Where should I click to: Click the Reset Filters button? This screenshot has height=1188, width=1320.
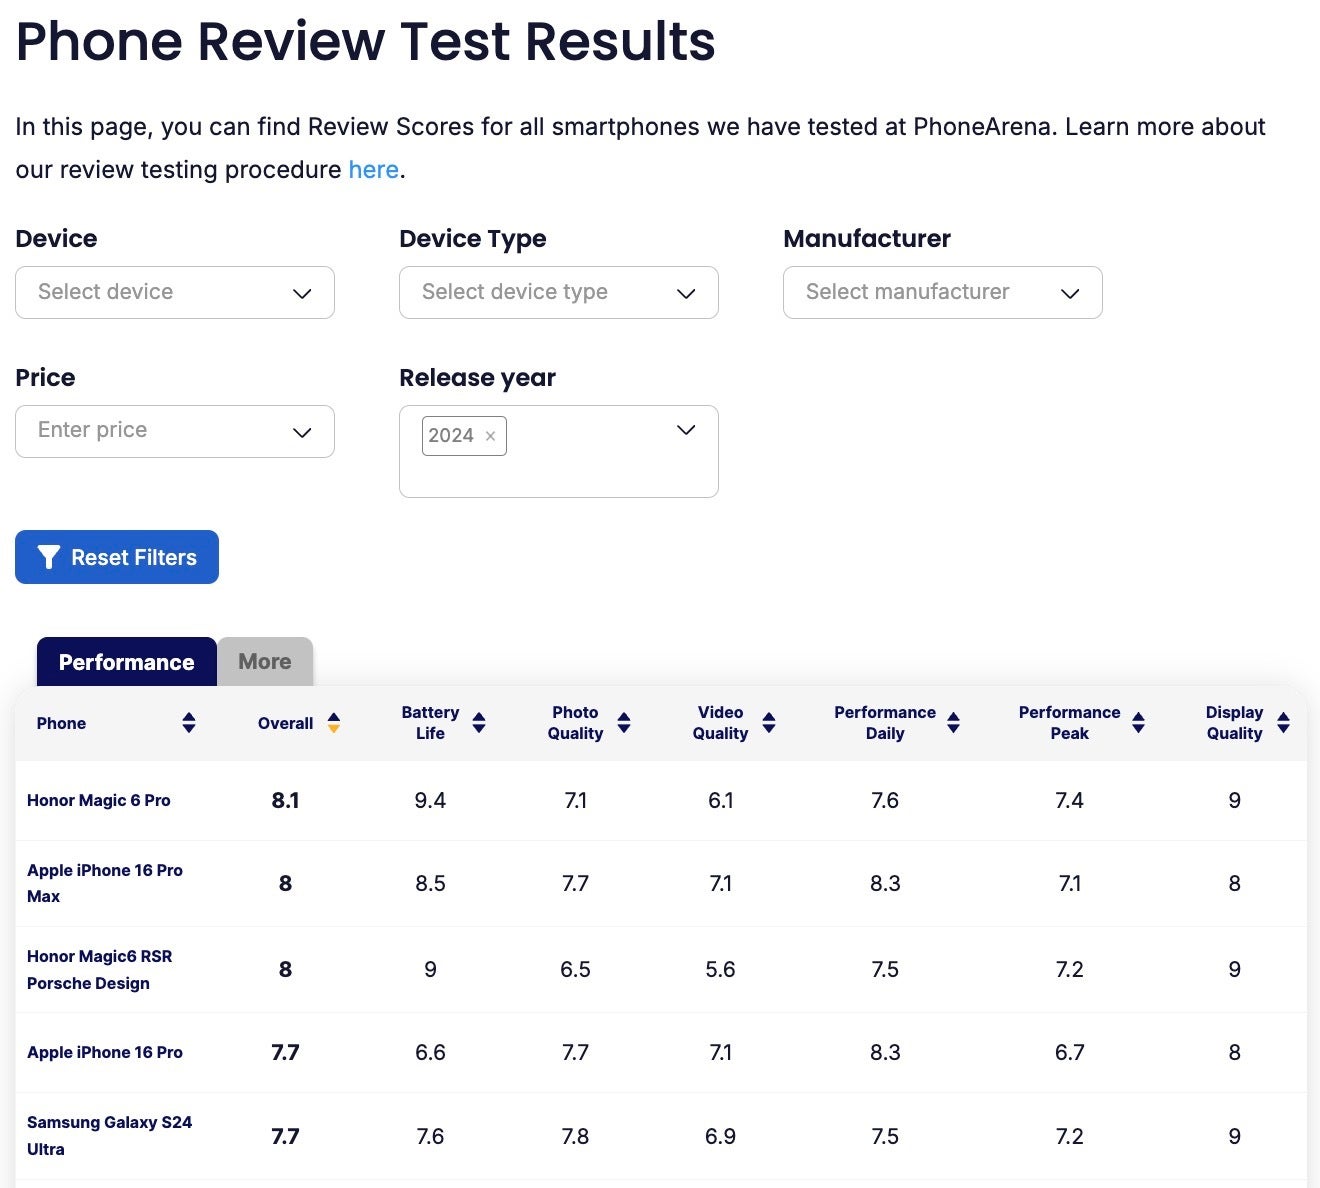click(x=117, y=557)
